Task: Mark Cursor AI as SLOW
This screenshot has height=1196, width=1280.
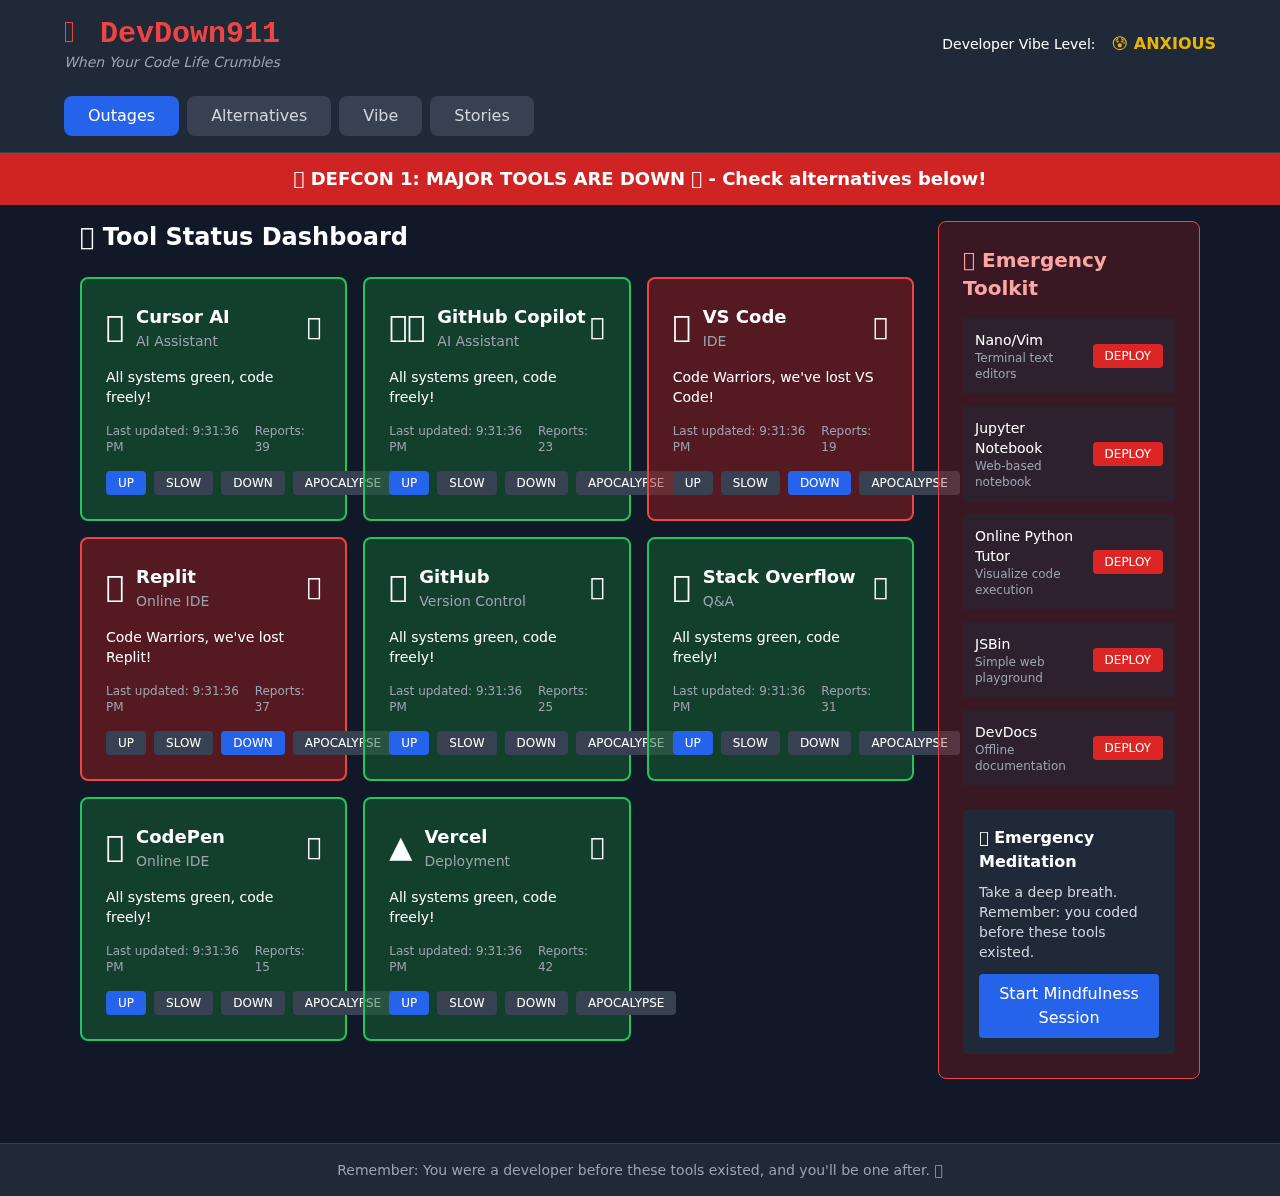Action: click(x=183, y=483)
